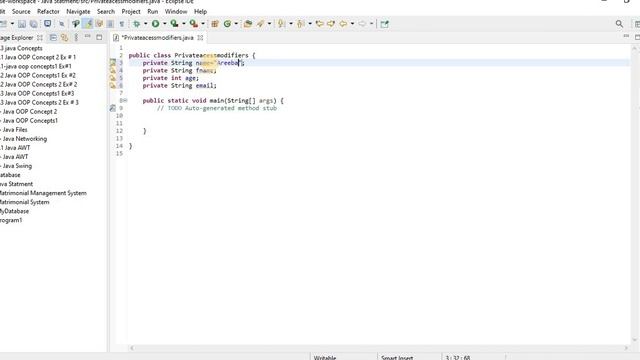640x360 pixels.
Task: Open Package Explorer View Menu dots
Action: click(76, 38)
